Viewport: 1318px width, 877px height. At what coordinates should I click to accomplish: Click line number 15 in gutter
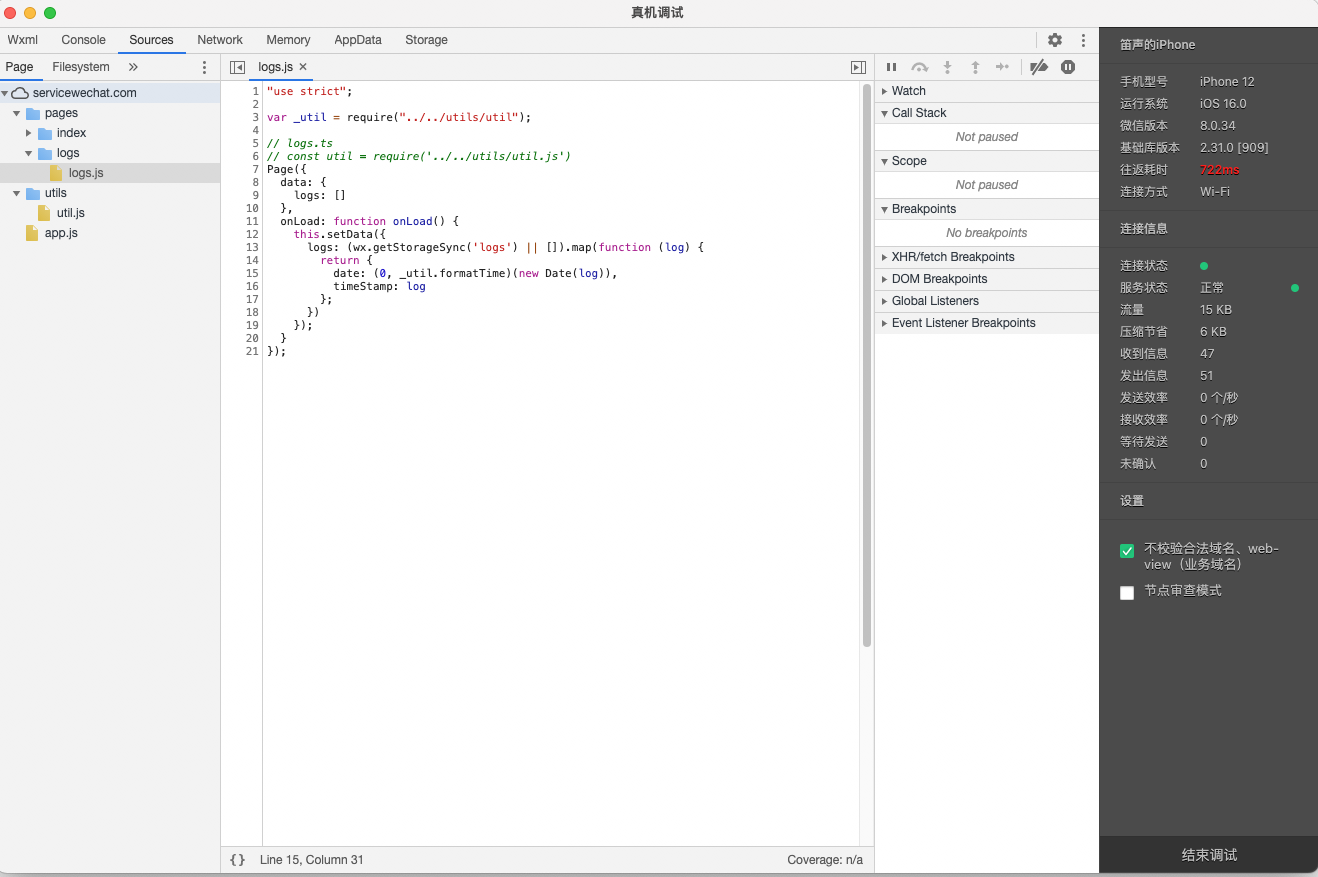(252, 273)
